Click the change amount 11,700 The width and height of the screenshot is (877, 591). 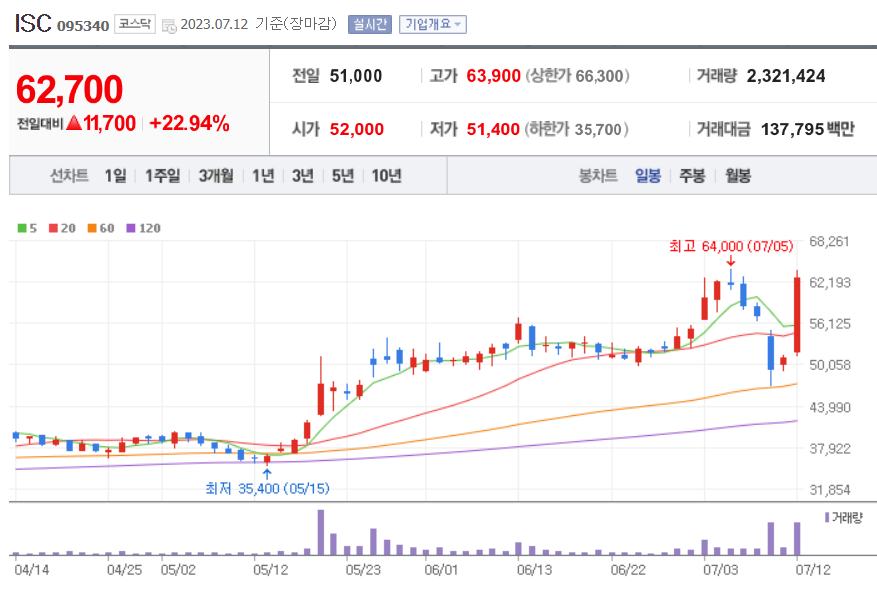(x=109, y=123)
